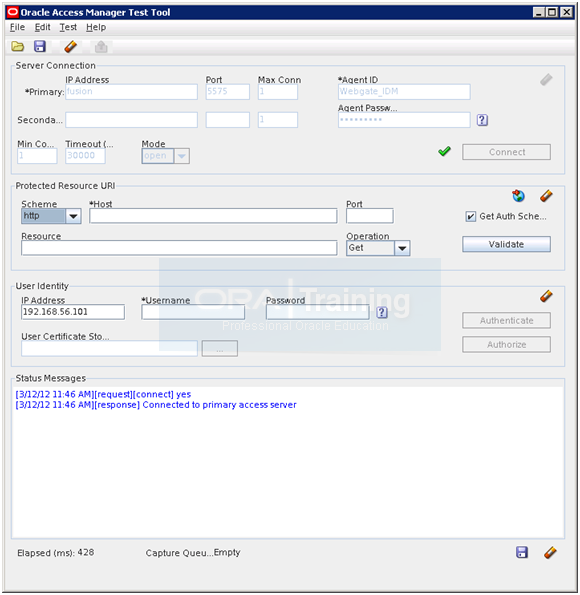Click the Protected Resource Host field
Screen dimensions: 580x595
[x=213, y=216]
